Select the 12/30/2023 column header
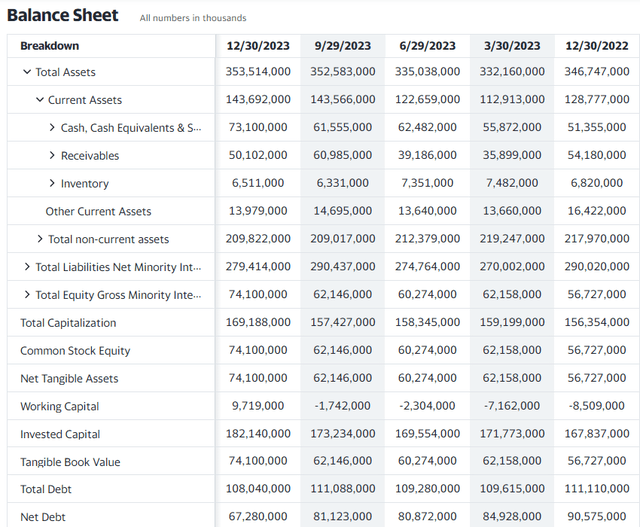 [x=258, y=46]
